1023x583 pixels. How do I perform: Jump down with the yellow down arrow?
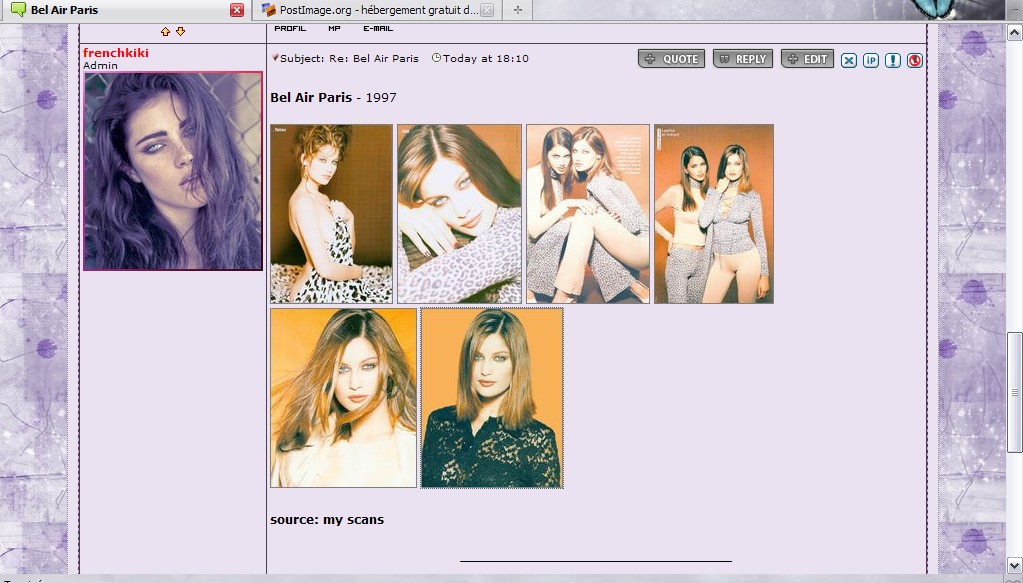coord(181,31)
